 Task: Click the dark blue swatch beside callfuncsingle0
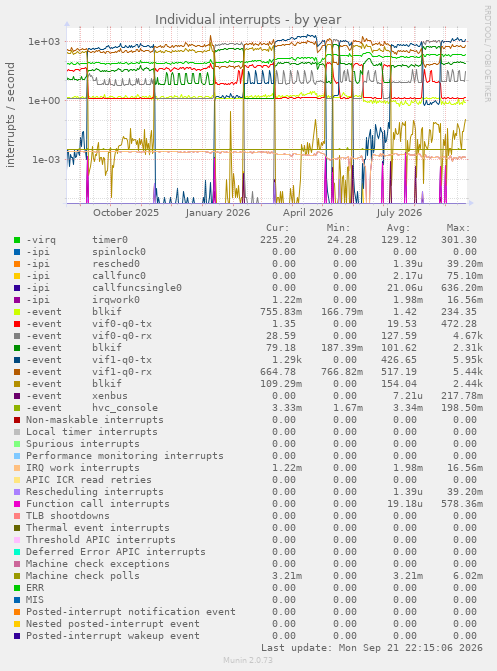(17, 288)
